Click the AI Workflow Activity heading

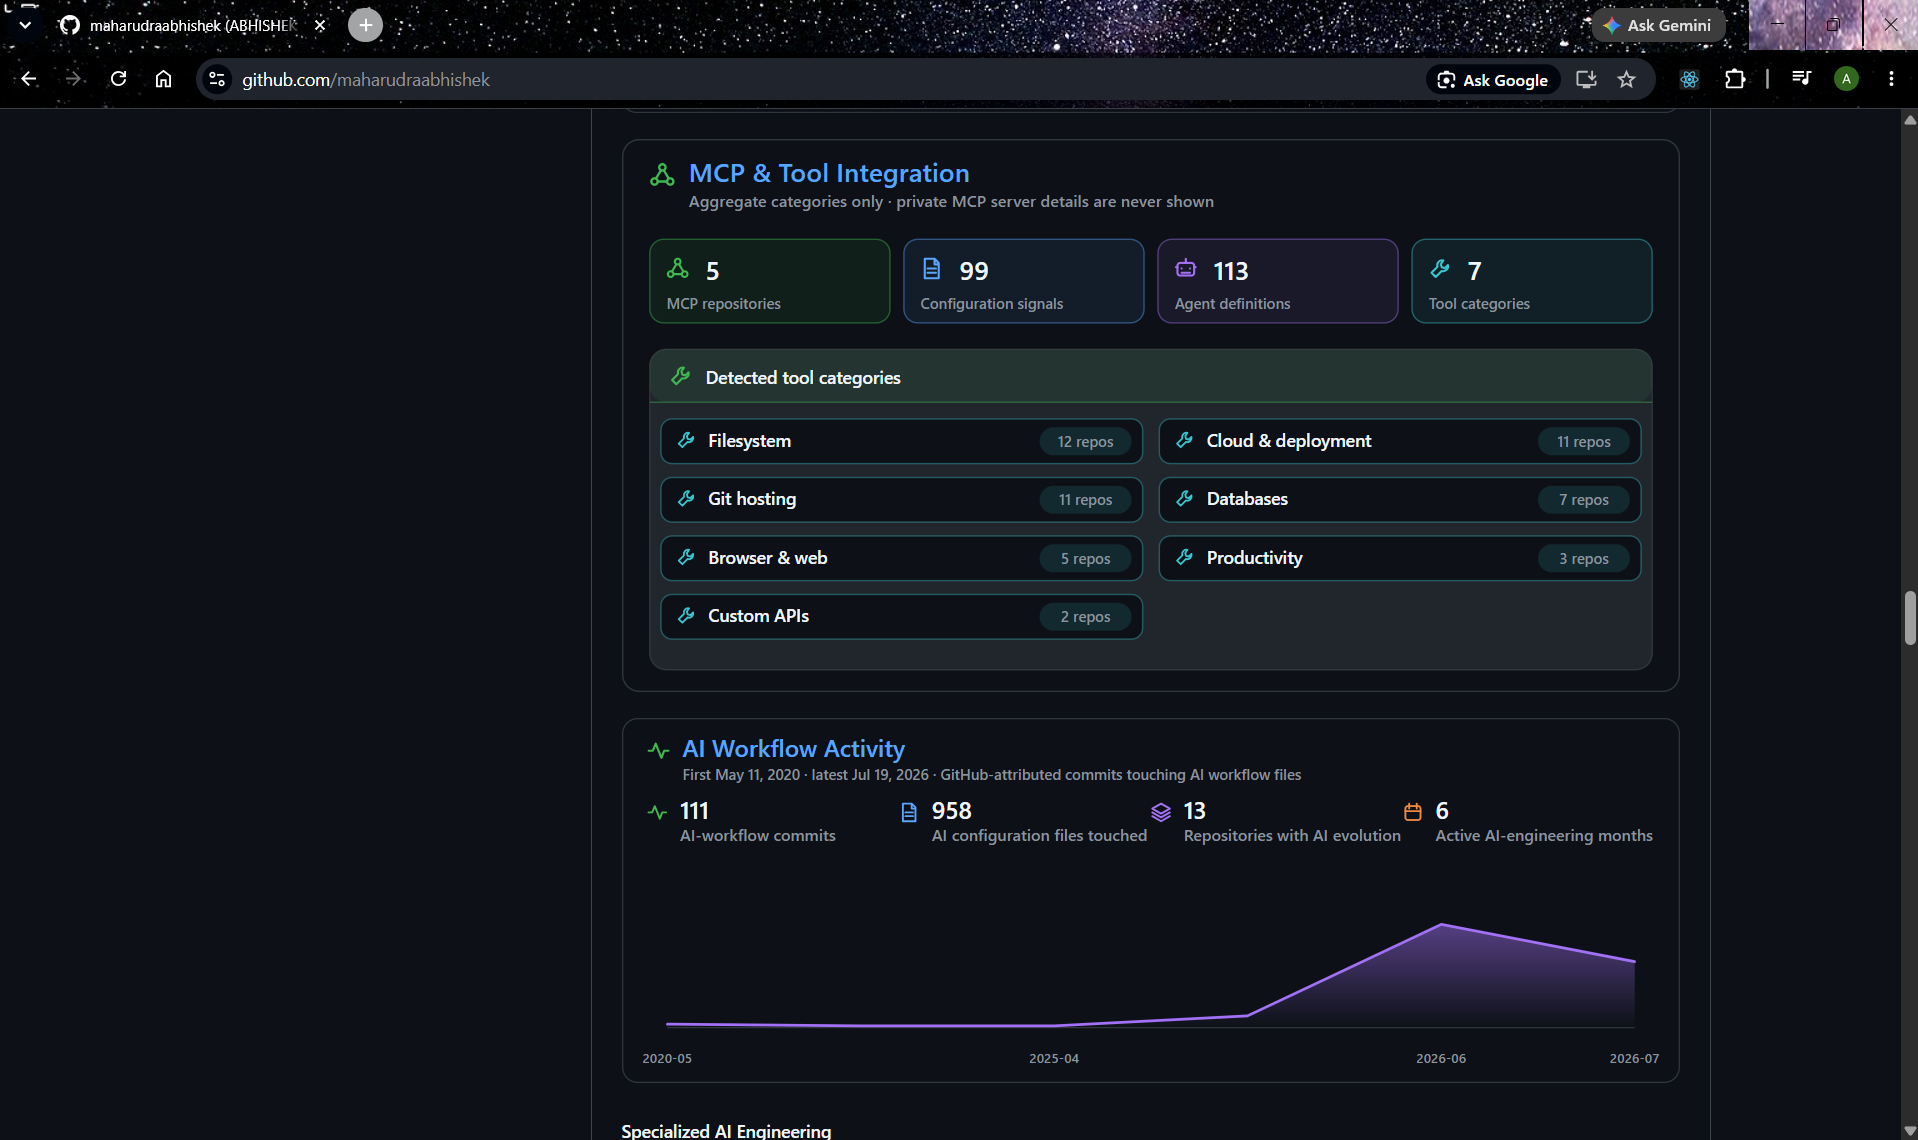[x=793, y=748]
